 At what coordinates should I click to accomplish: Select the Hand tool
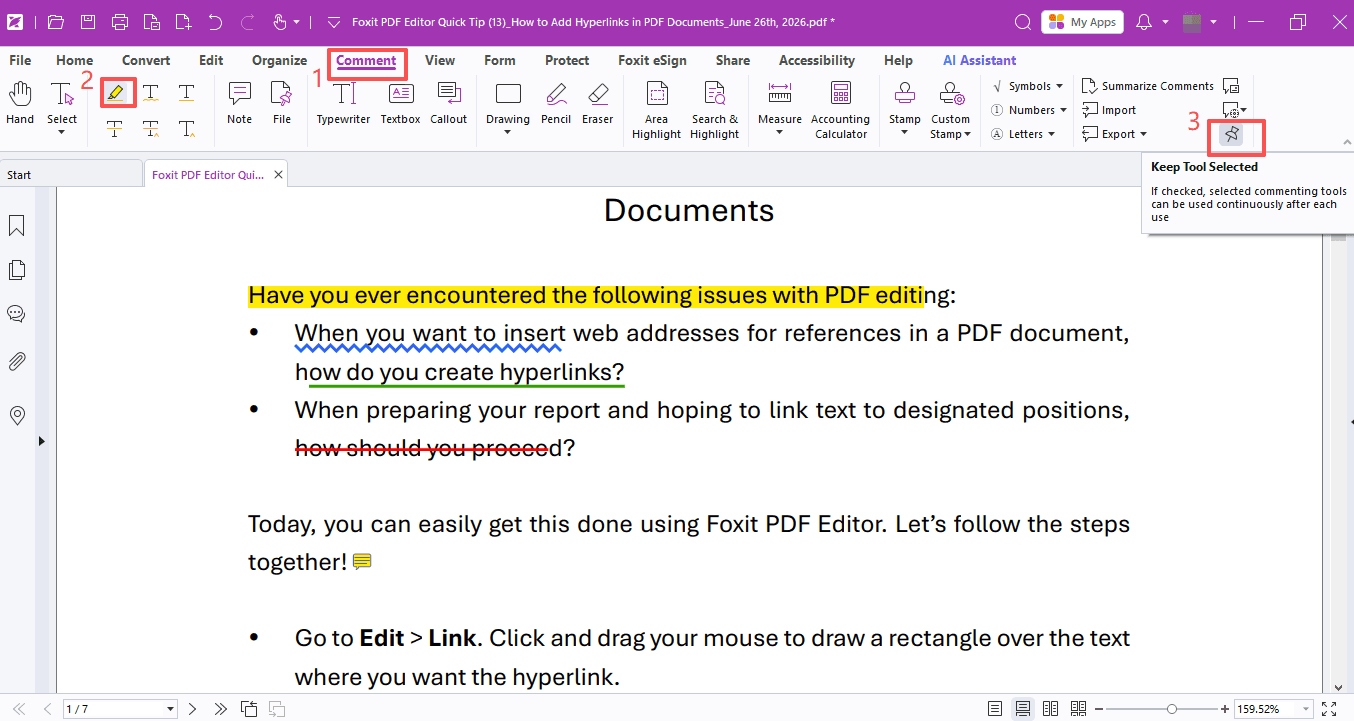20,104
